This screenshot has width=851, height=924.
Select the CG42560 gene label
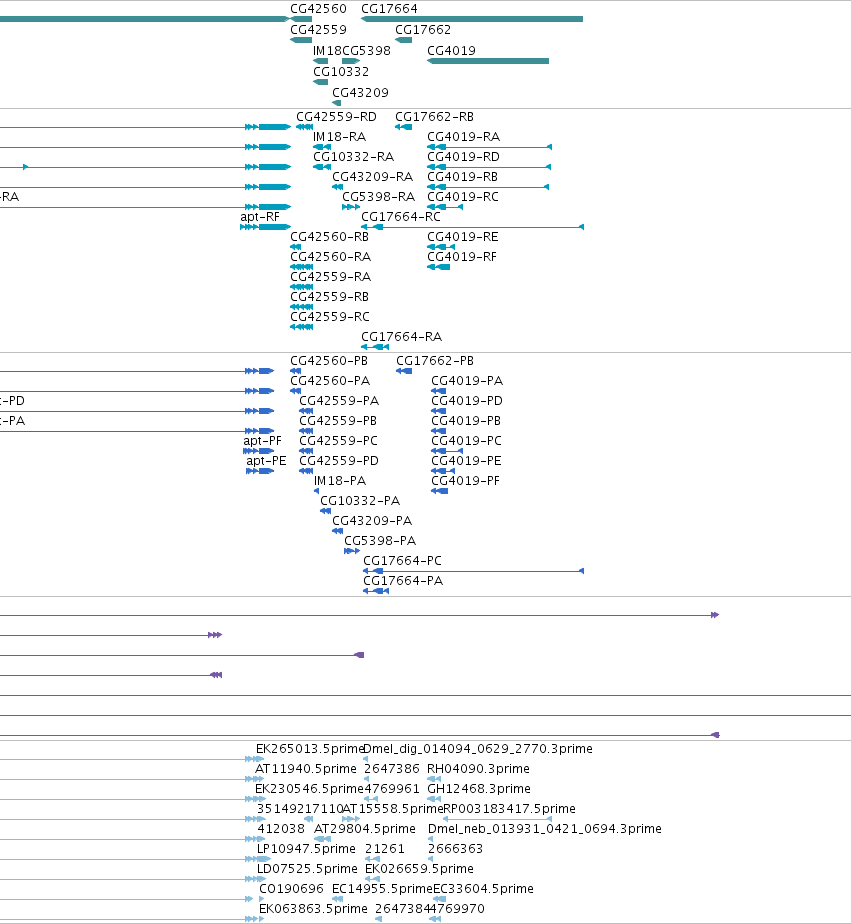(x=318, y=9)
